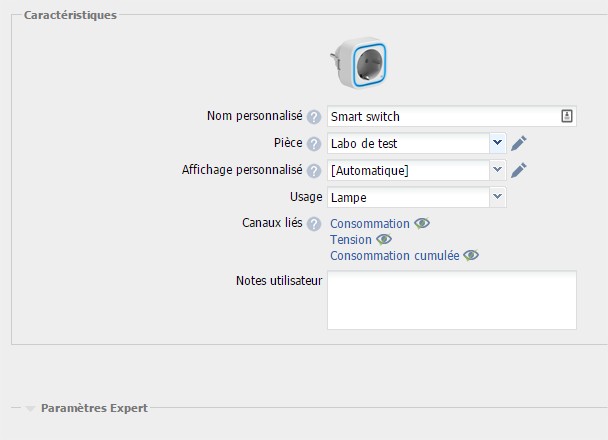608x440 pixels.
Task: Click help icon beside Nom personnalisé
Action: (314, 117)
